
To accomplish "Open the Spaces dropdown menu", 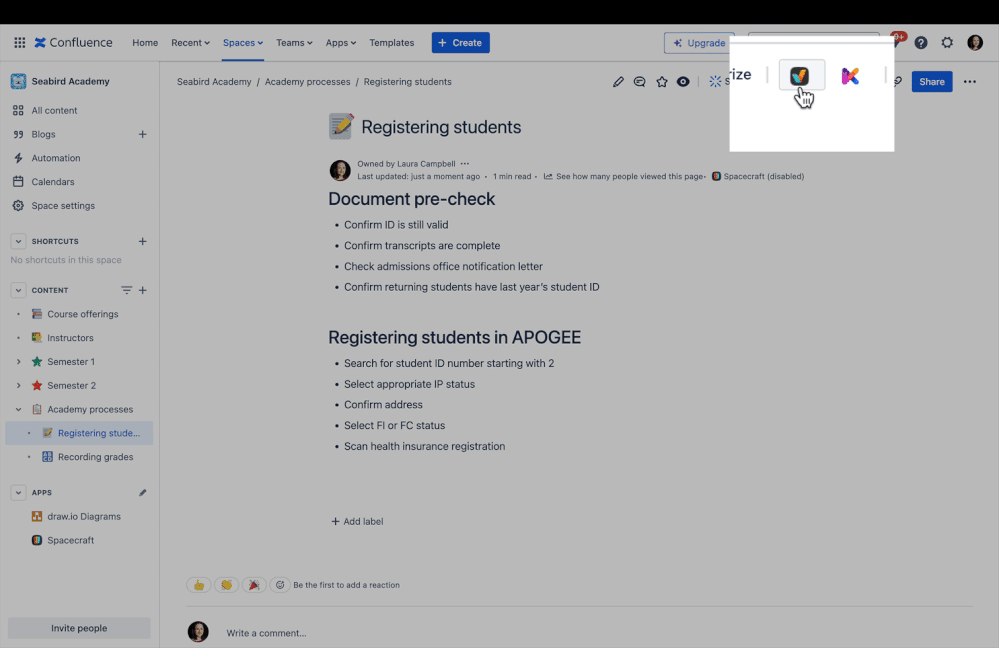I will coord(242,42).
